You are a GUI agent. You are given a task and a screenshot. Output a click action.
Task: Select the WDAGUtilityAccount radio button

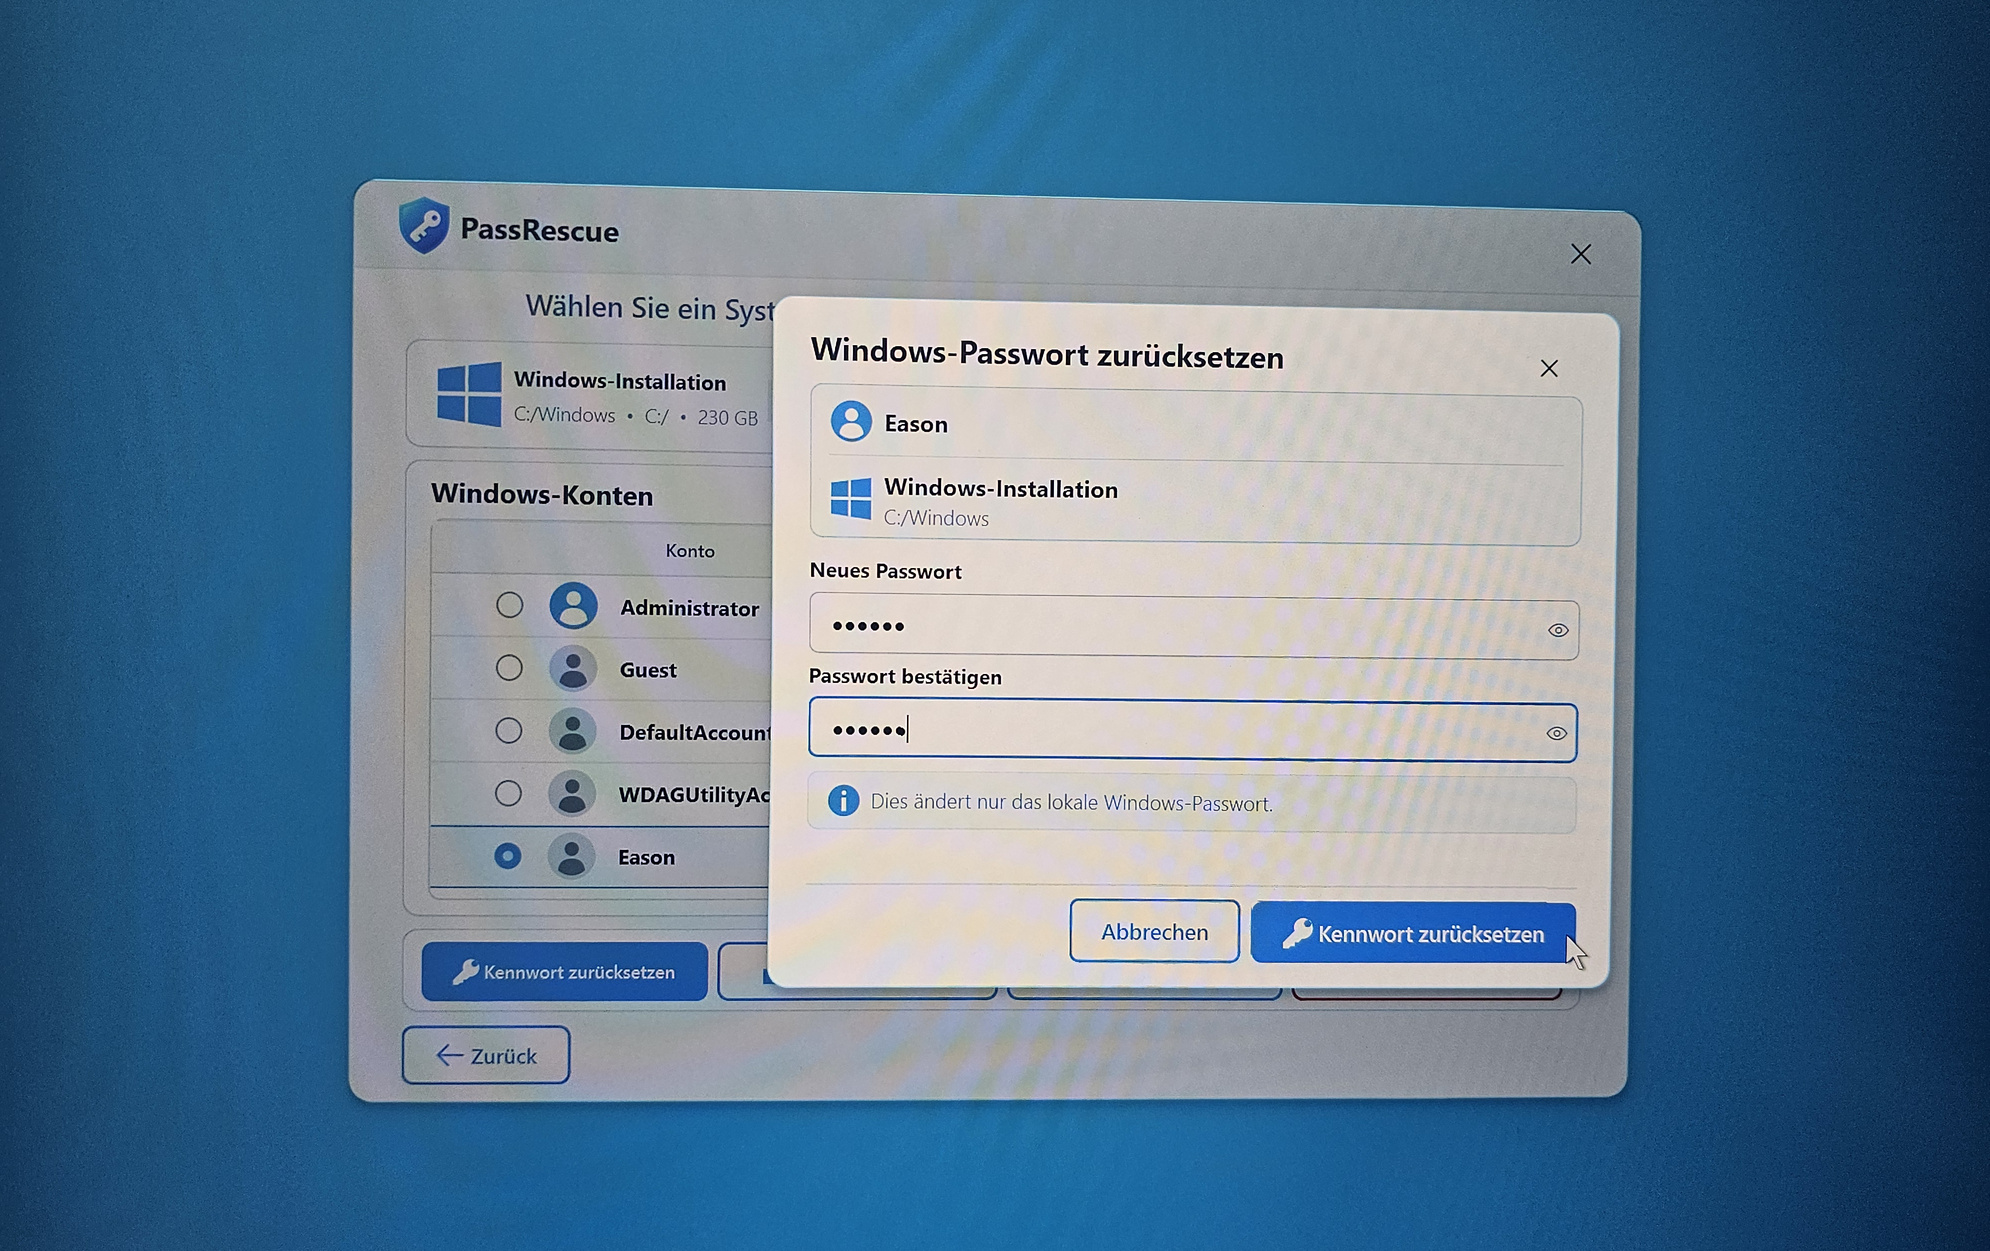(508, 793)
